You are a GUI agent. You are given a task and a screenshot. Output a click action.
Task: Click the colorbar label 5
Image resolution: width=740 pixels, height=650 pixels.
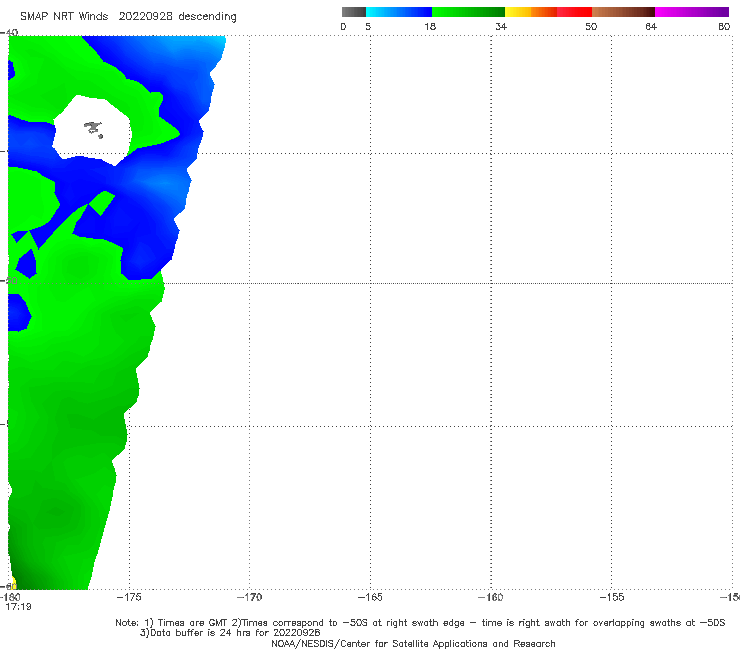pos(368,26)
